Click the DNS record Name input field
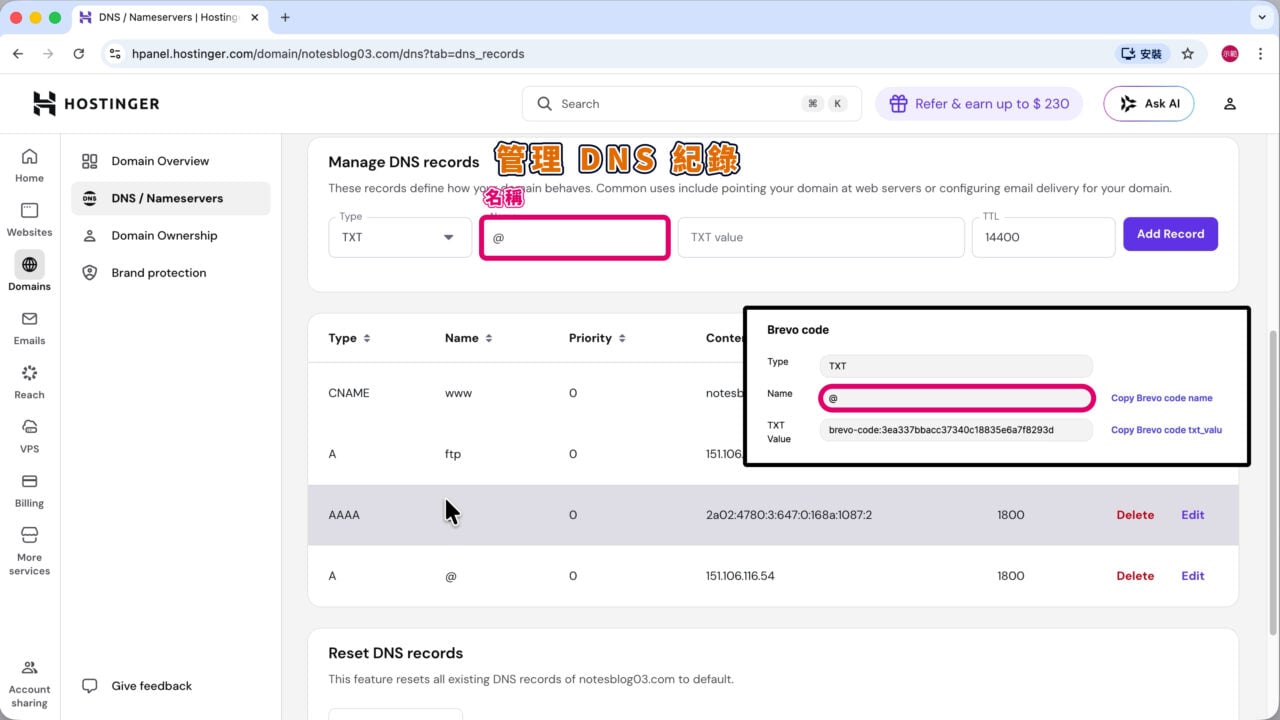This screenshot has width=1280, height=720. tap(574, 238)
